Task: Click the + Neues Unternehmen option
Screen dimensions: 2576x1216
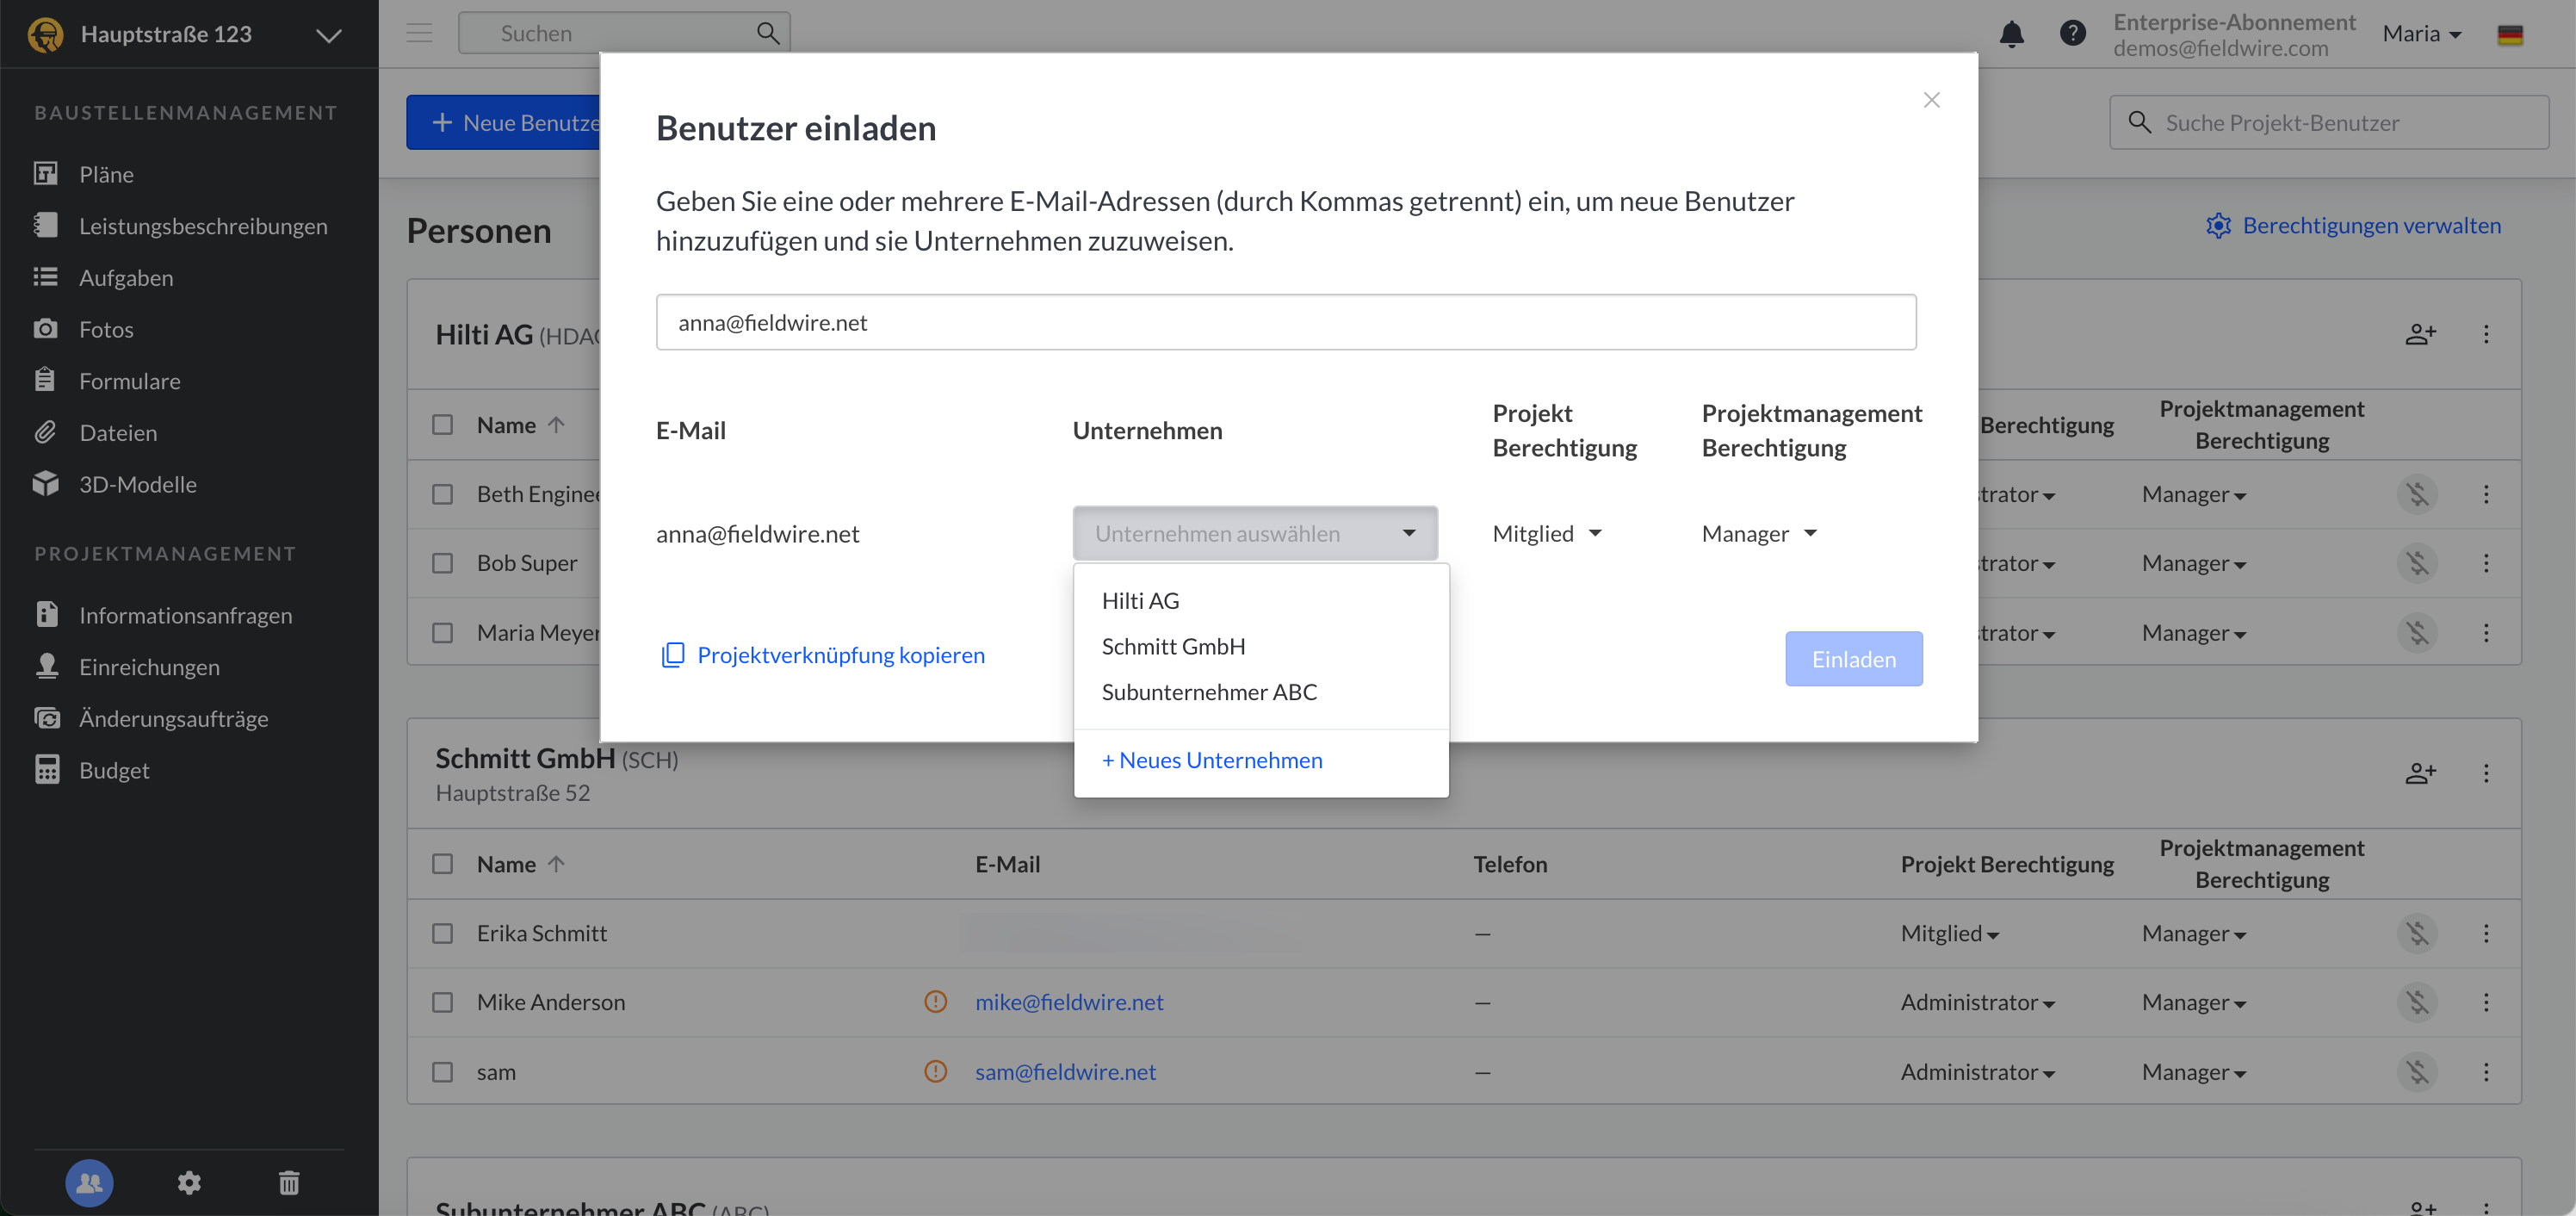Action: 1212,760
